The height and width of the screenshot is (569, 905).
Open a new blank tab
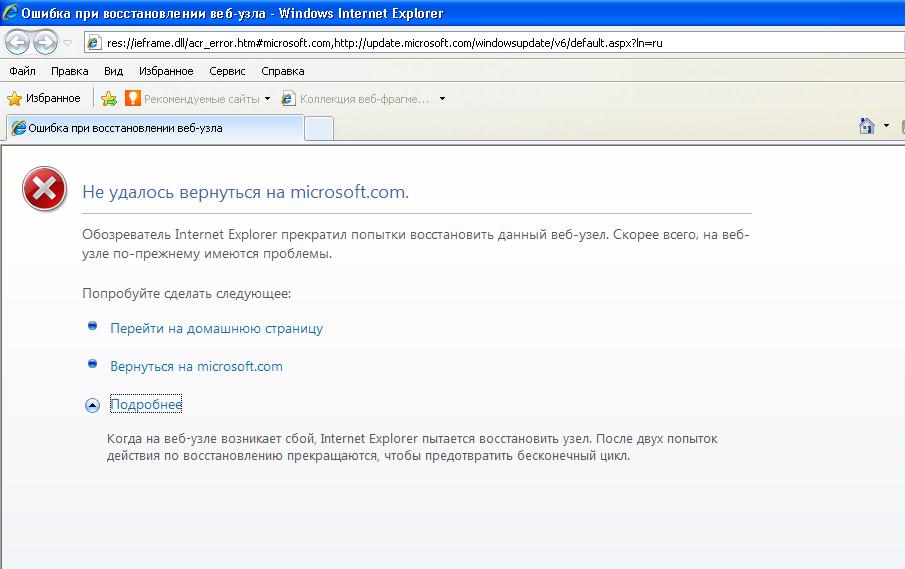[319, 128]
